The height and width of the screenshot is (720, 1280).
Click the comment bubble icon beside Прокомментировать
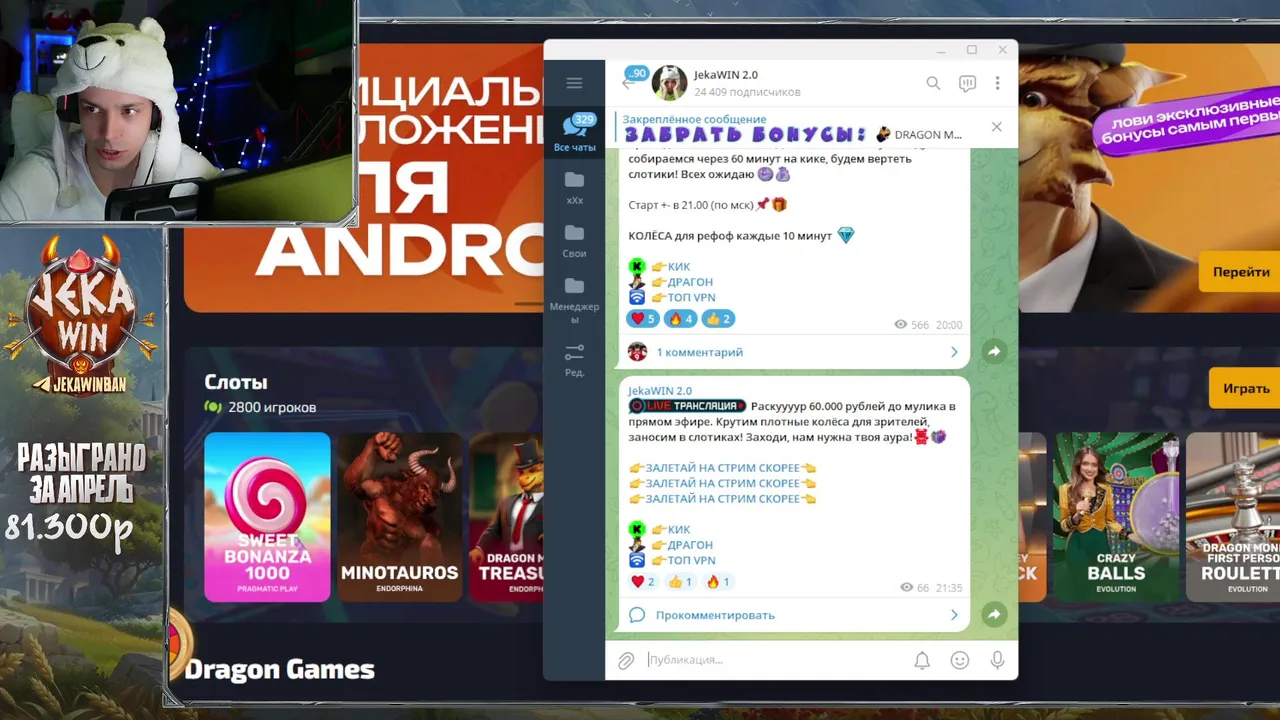[x=637, y=615]
